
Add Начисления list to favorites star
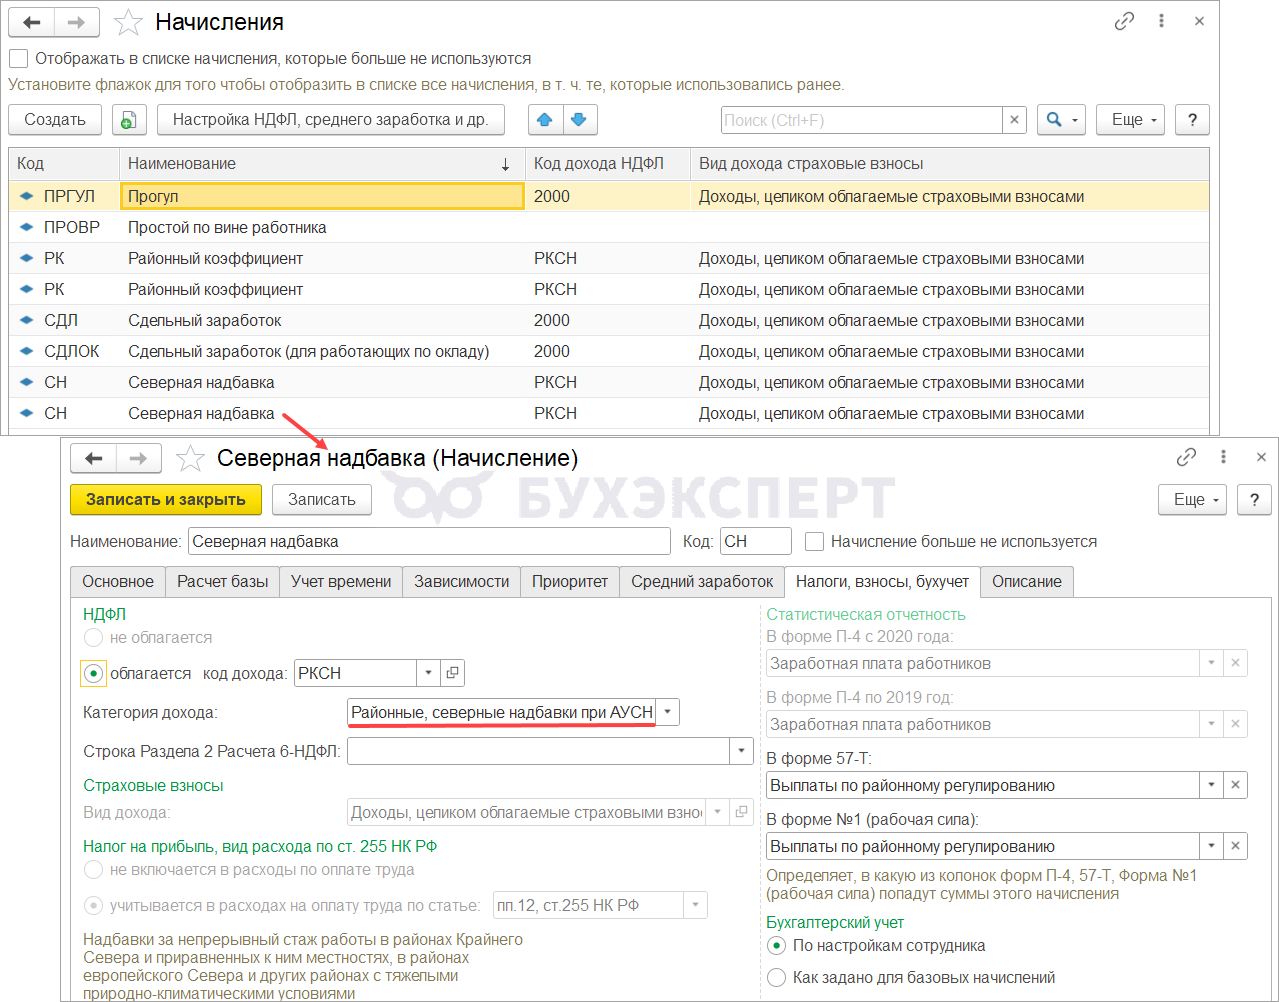click(128, 22)
